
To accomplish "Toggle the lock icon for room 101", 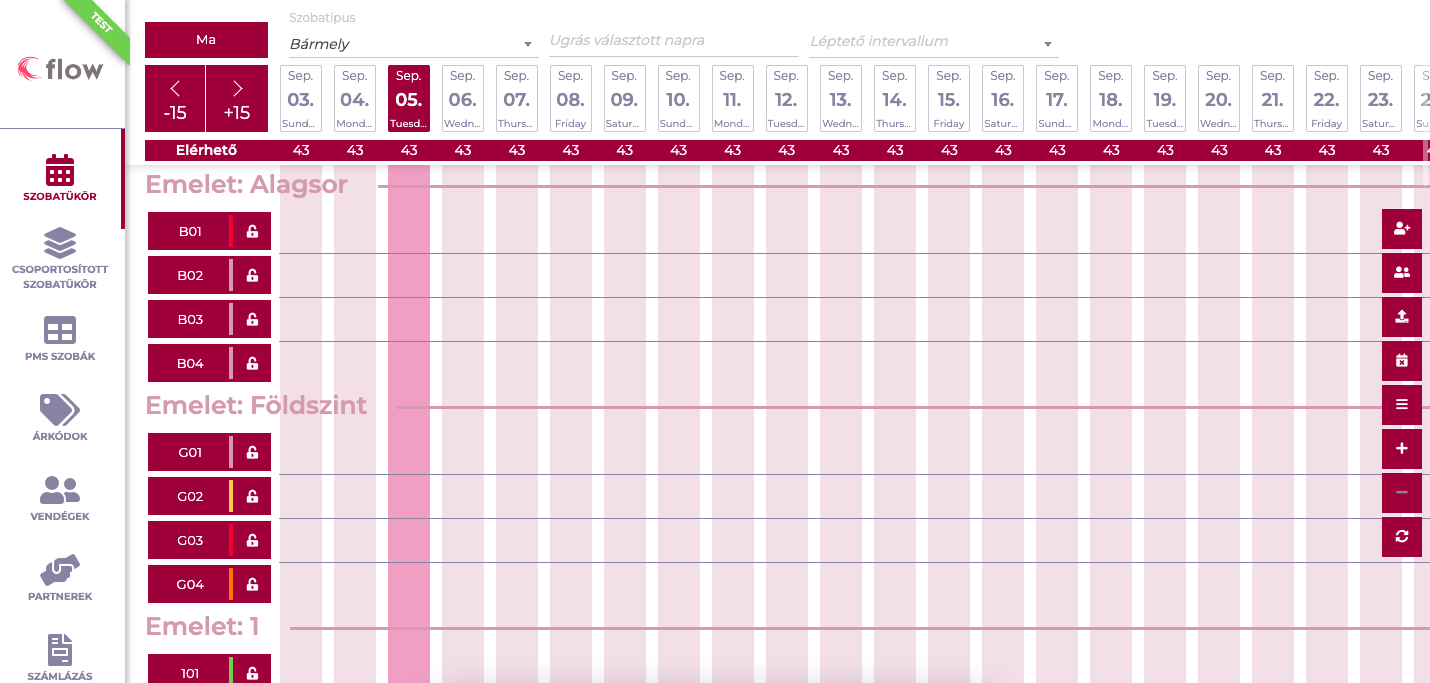I will click(252, 673).
